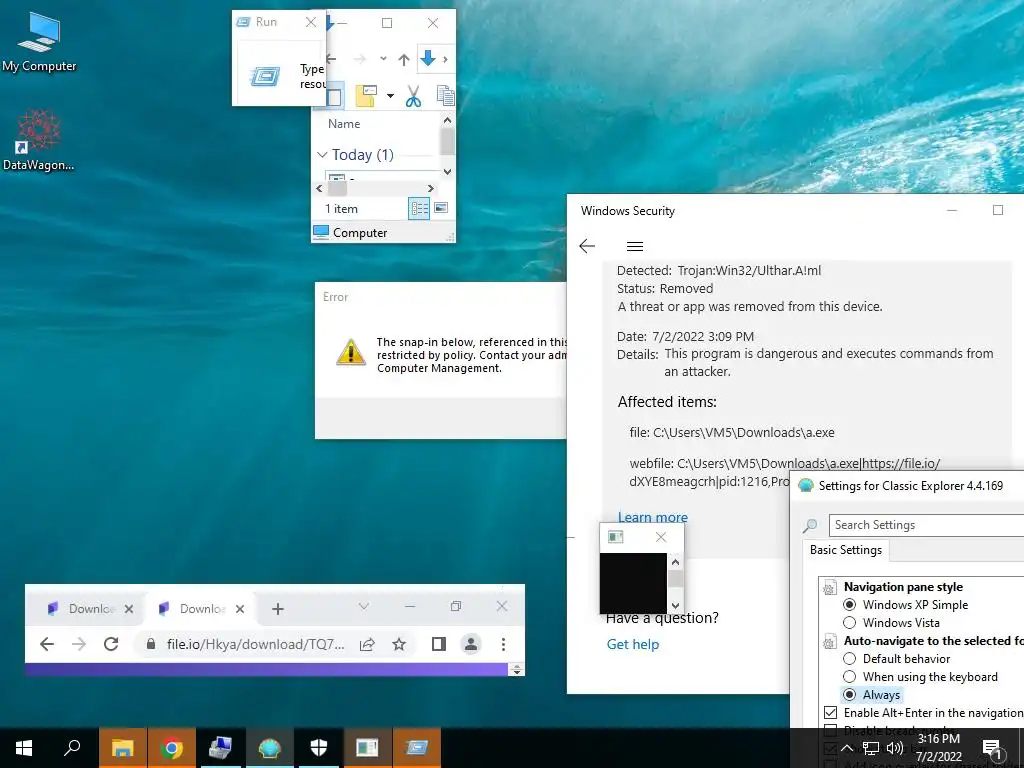Viewport: 1024px width, 768px height.
Task: Close the first Download tab in Chrome
Action: click(x=129, y=609)
